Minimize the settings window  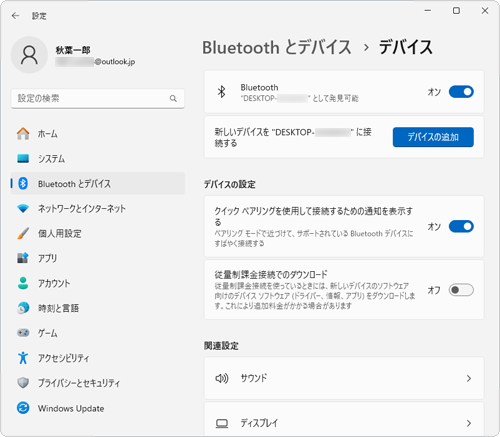tap(428, 11)
